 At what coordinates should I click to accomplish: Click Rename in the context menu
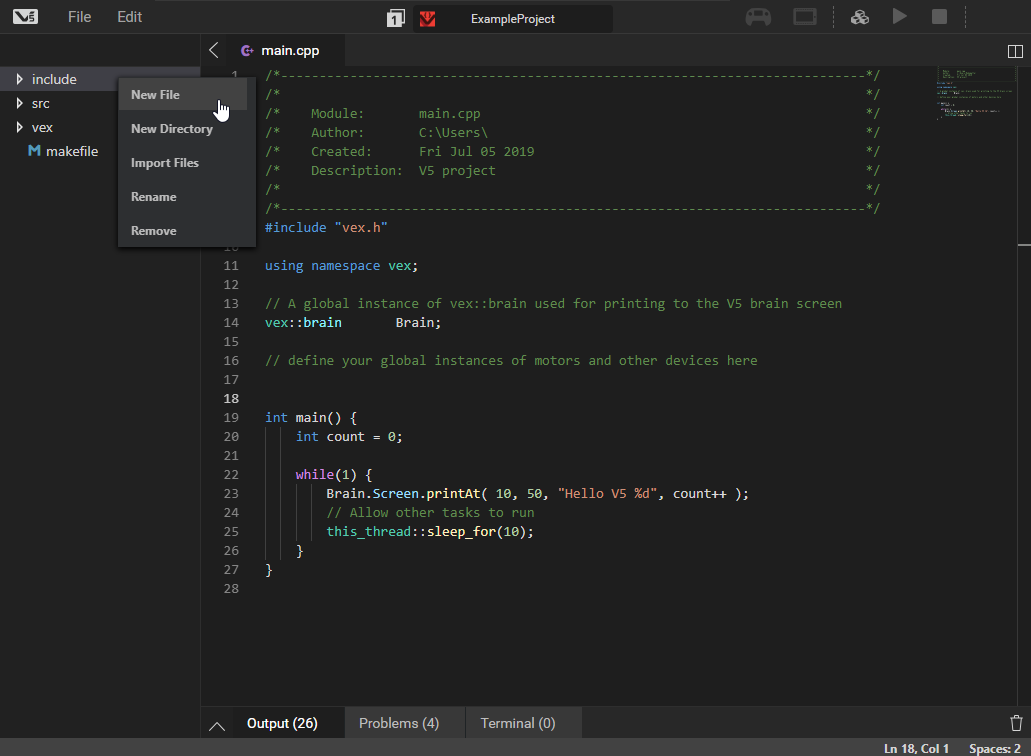click(x=153, y=196)
